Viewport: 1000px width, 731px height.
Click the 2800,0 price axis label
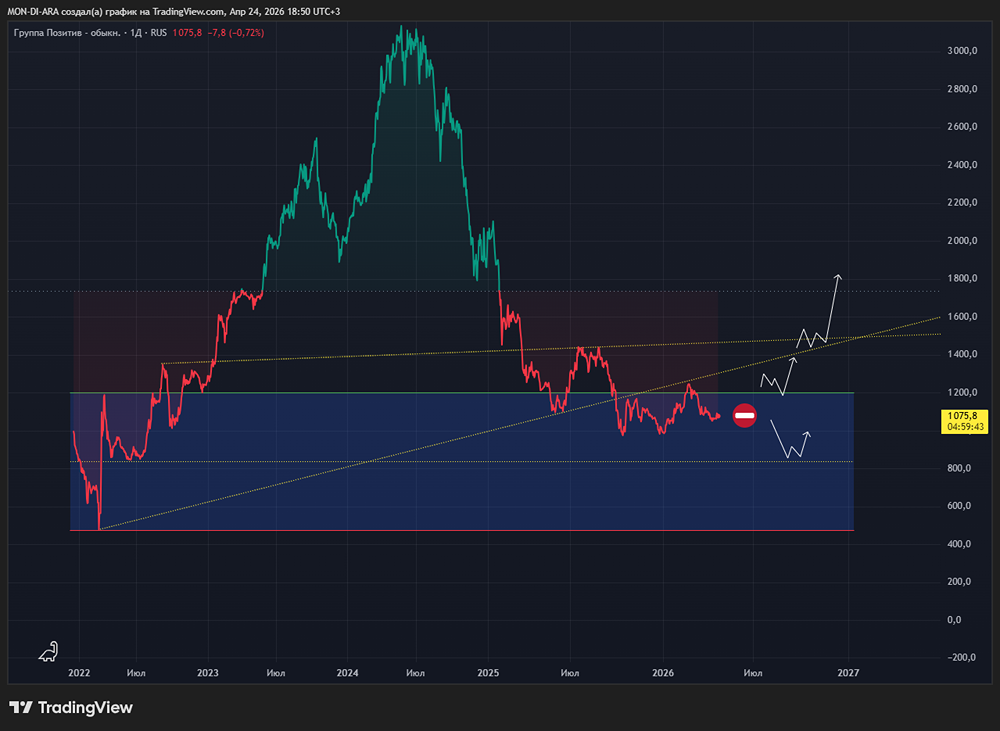tap(962, 89)
